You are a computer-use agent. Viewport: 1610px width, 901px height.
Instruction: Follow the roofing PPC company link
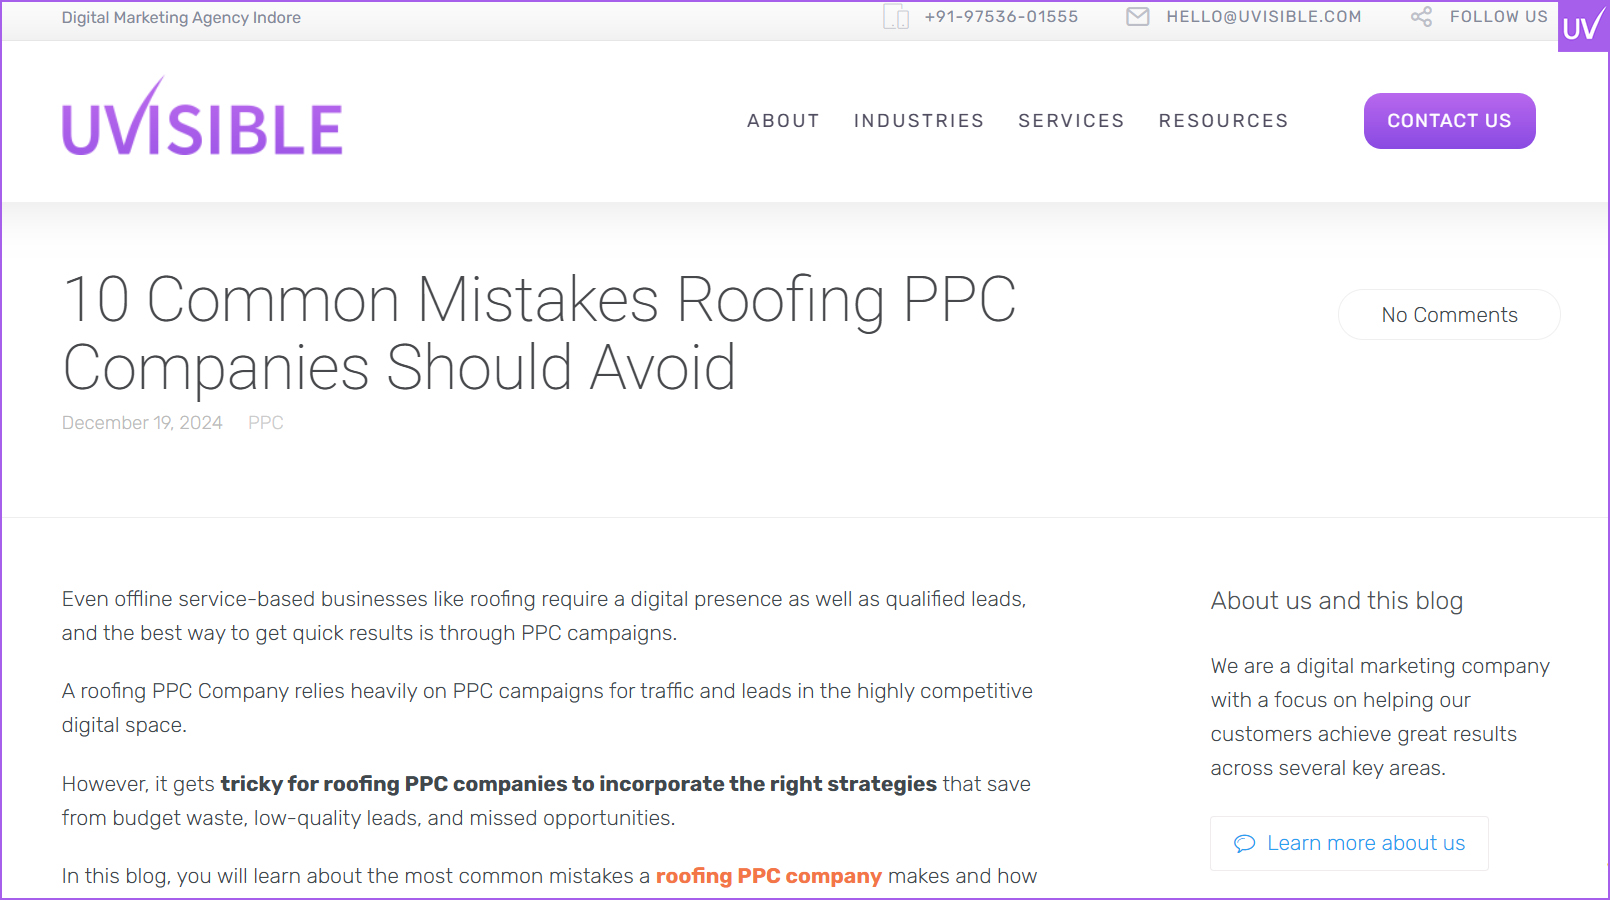[x=768, y=876]
